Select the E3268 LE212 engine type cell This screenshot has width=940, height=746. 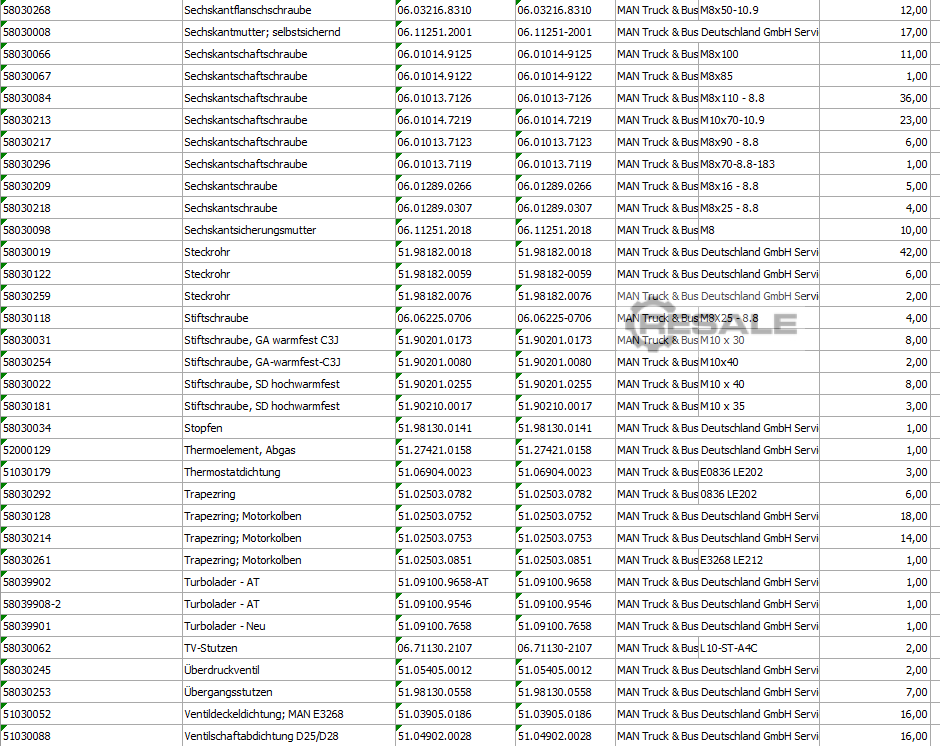click(758, 560)
